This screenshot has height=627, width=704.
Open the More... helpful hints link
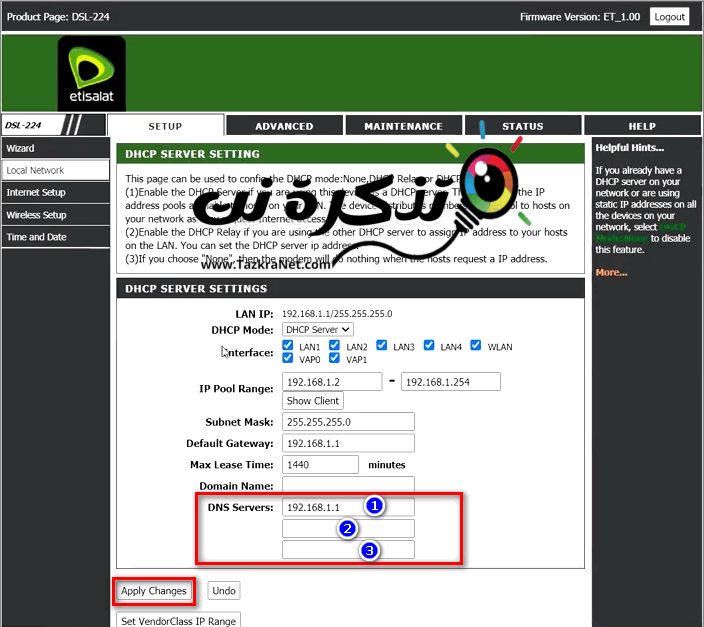[x=611, y=272]
